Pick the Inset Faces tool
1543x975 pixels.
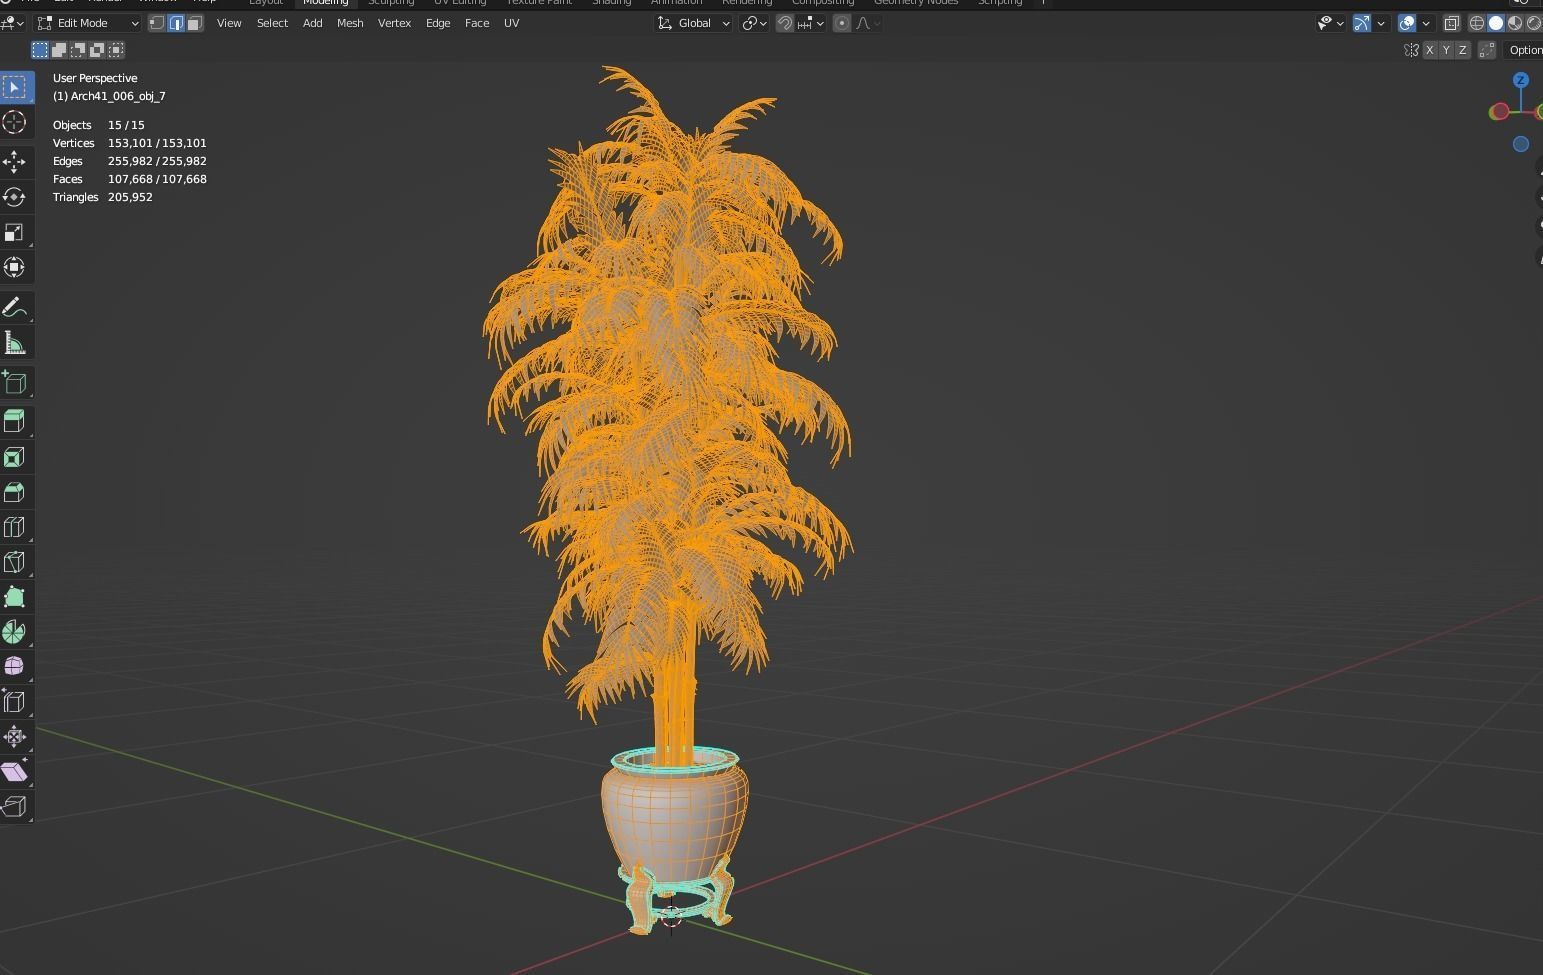point(15,457)
